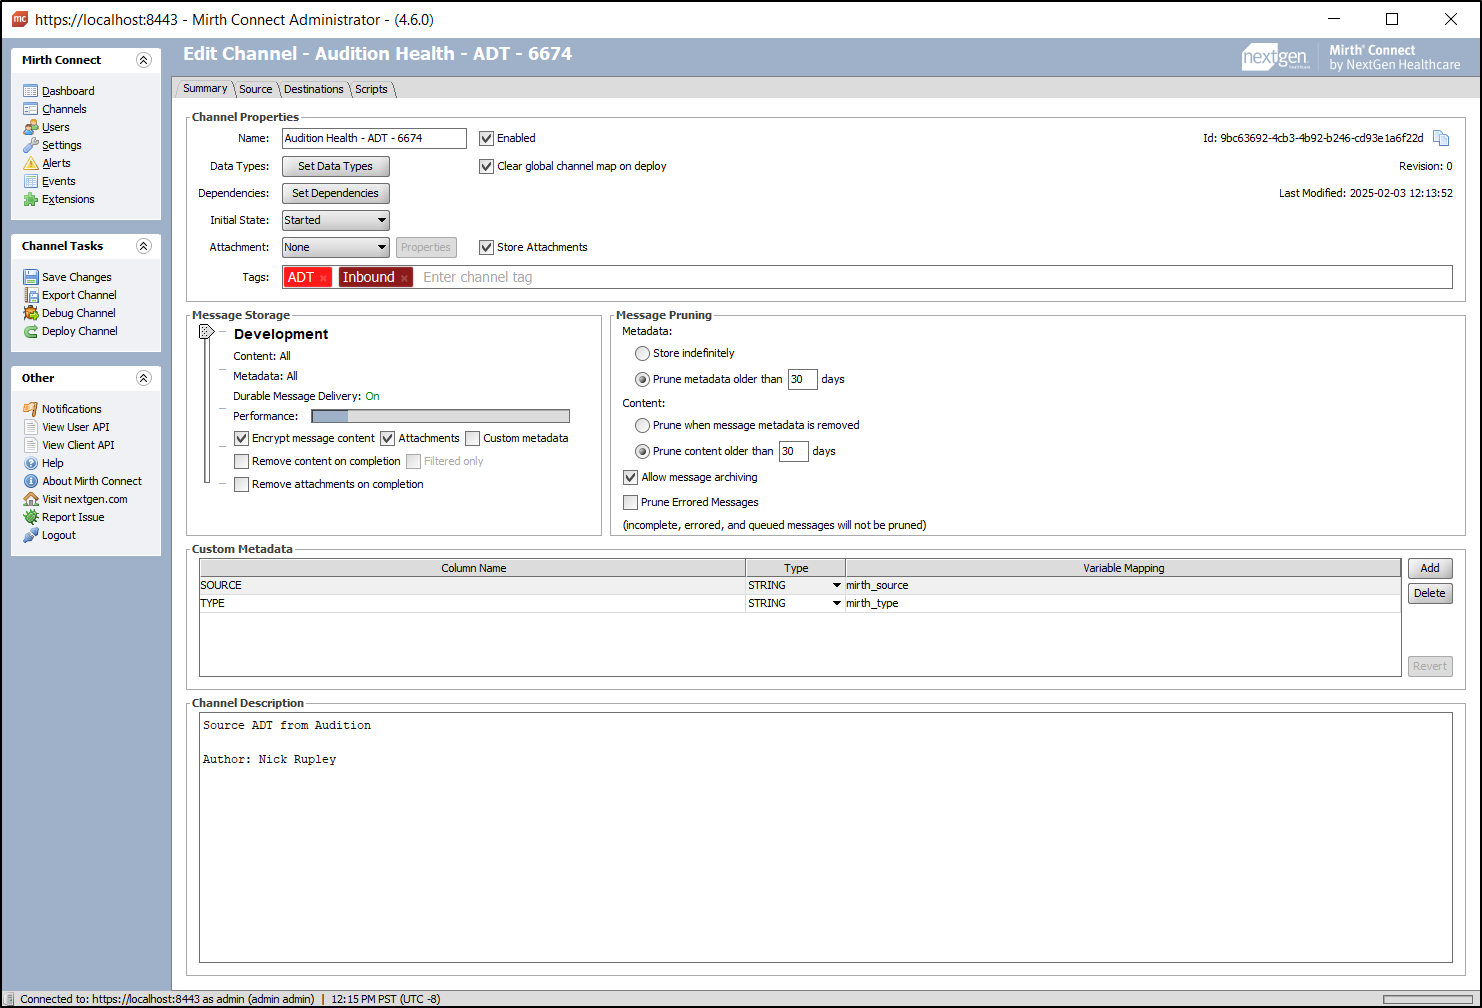Click the prune metadata days field
Viewport: 1482px width, 1008px height.
click(x=803, y=379)
